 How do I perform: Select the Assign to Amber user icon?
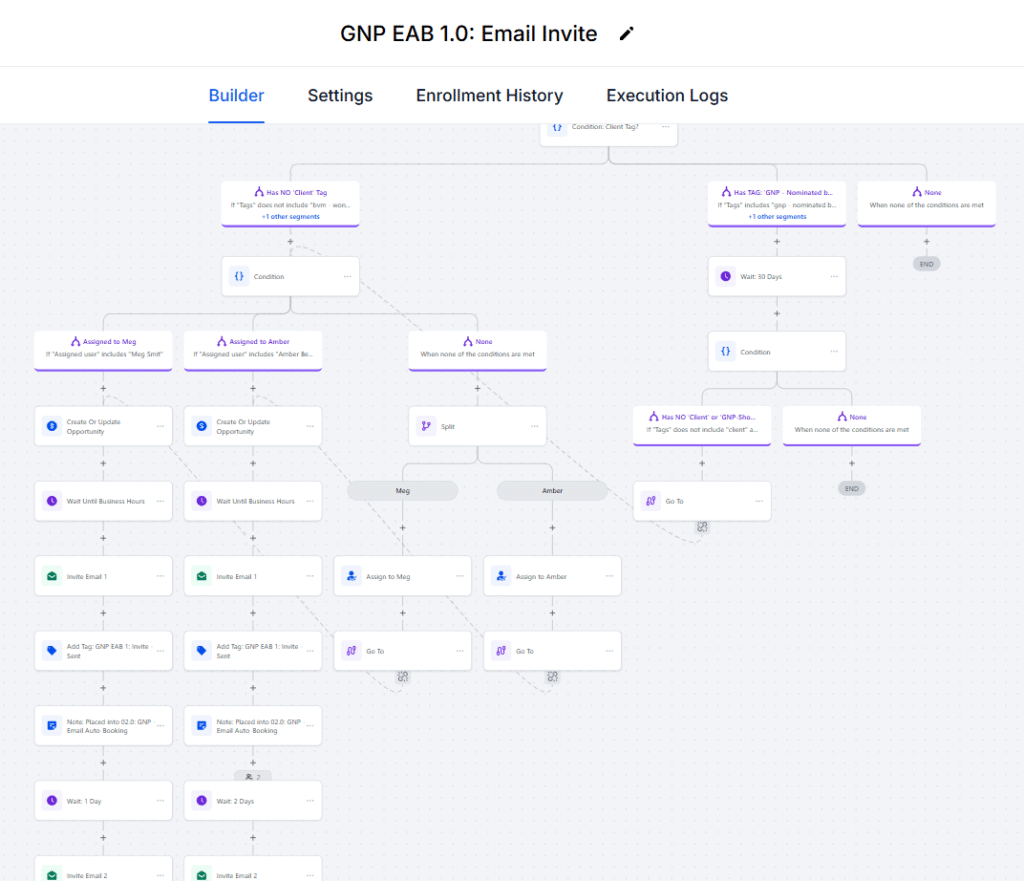point(502,576)
